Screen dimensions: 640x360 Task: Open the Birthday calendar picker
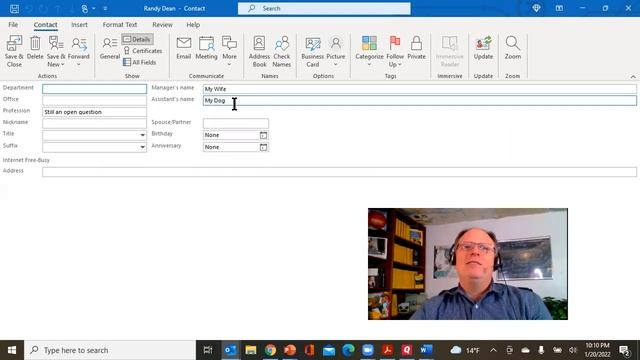click(263, 135)
